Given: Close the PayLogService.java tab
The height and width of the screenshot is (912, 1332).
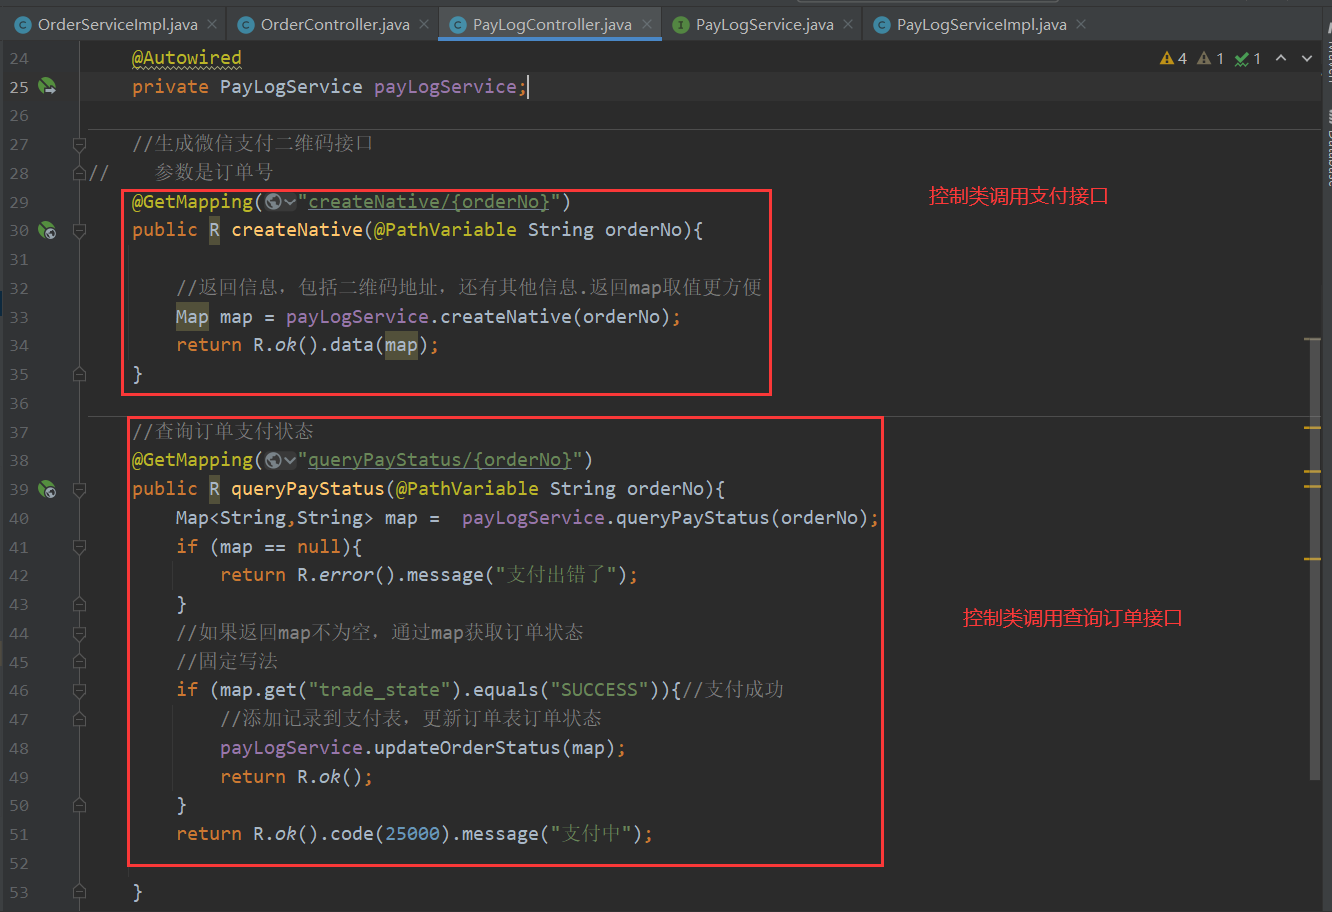Looking at the screenshot, I should click(x=847, y=24).
